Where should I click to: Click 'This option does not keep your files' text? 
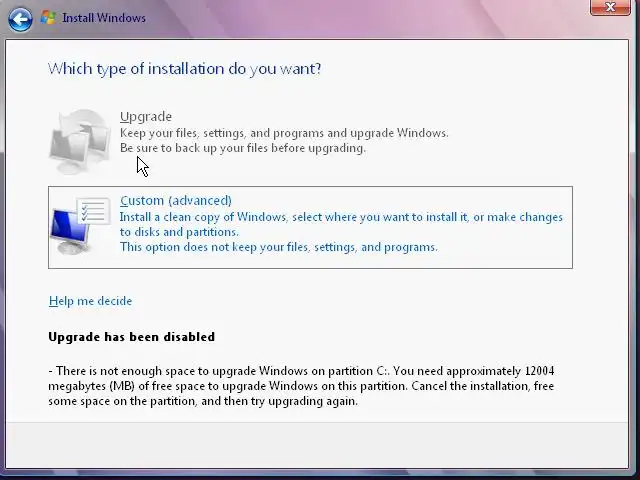(x=279, y=247)
